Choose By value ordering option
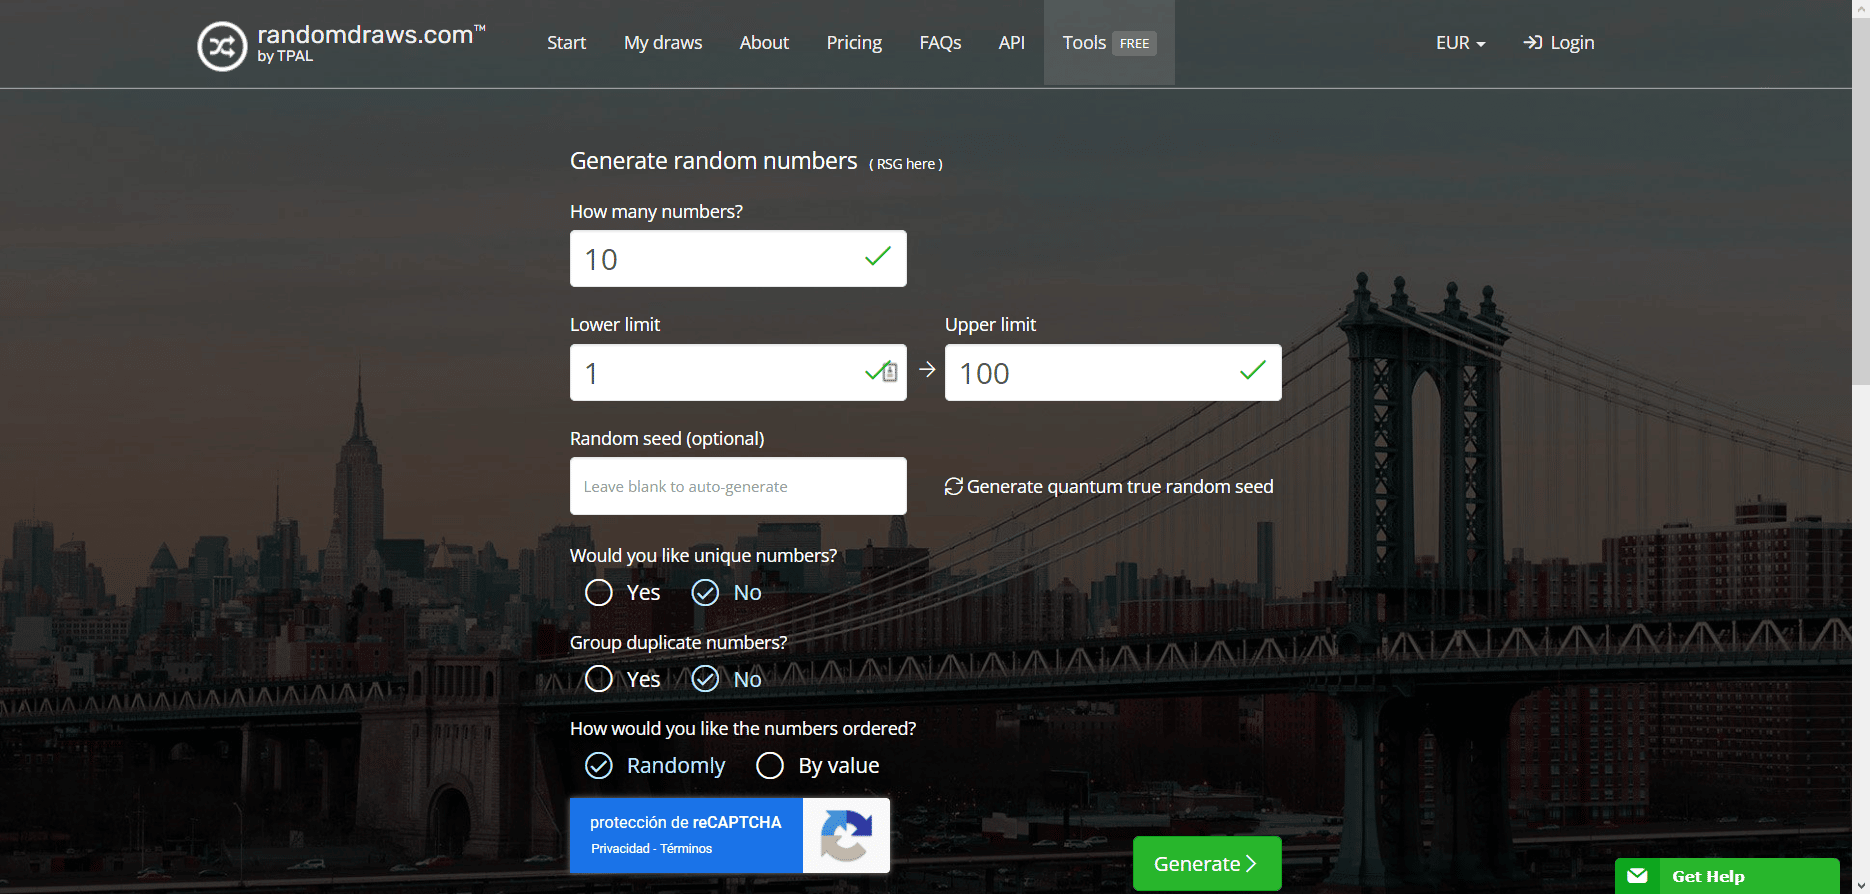 click(770, 766)
